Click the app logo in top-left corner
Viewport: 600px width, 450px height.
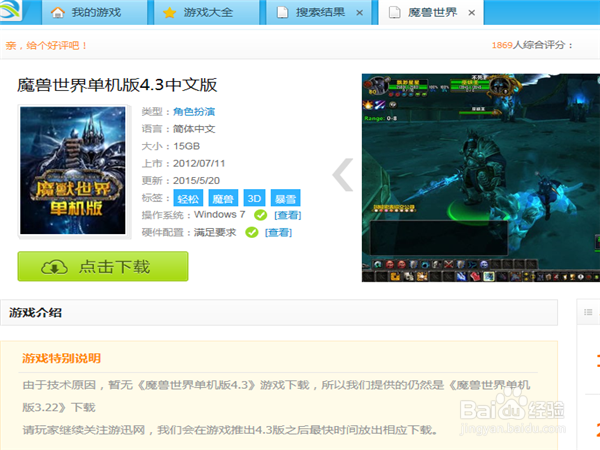tap(11, 10)
